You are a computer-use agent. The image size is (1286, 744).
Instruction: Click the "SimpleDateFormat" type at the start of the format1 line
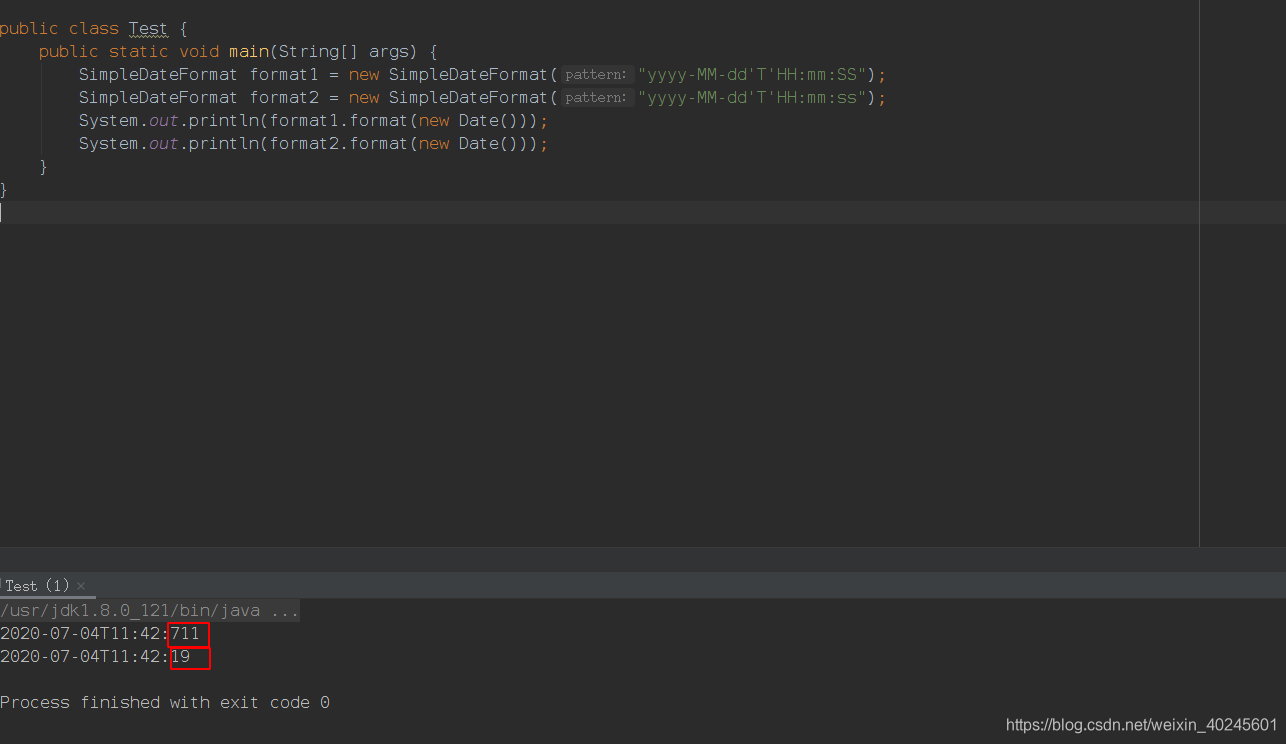tap(159, 75)
